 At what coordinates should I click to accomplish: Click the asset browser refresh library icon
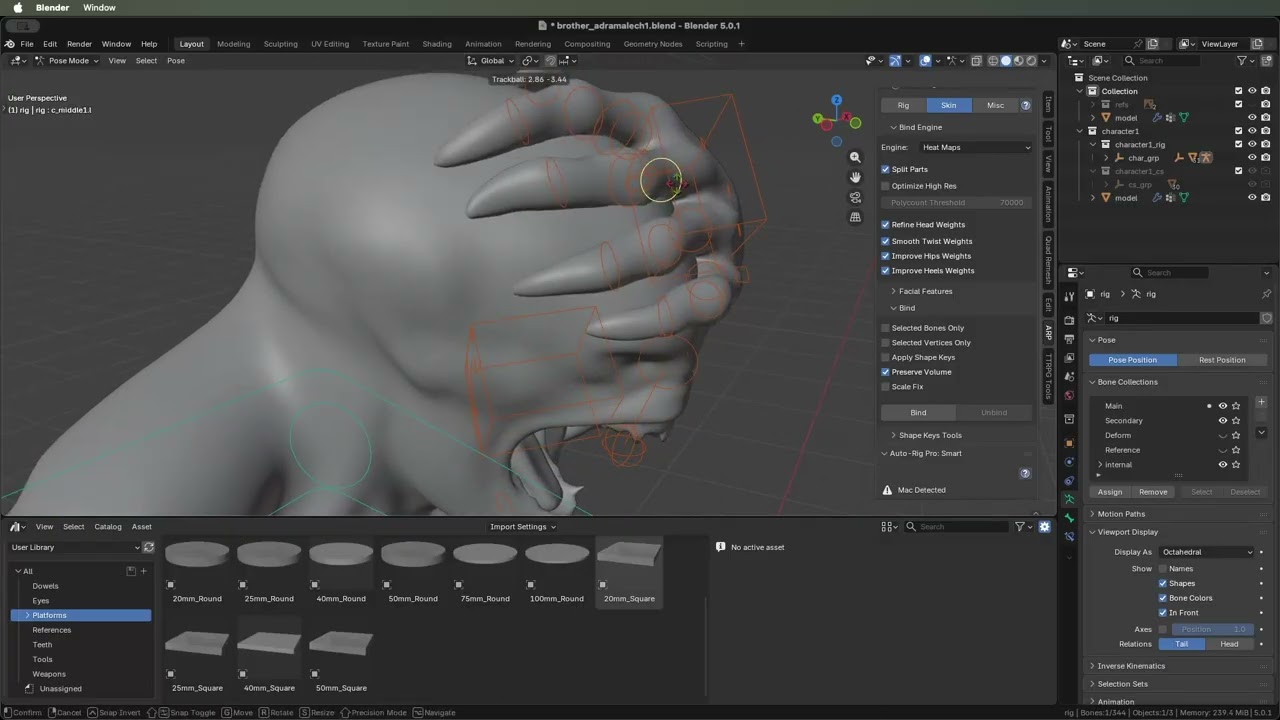pyautogui.click(x=149, y=548)
